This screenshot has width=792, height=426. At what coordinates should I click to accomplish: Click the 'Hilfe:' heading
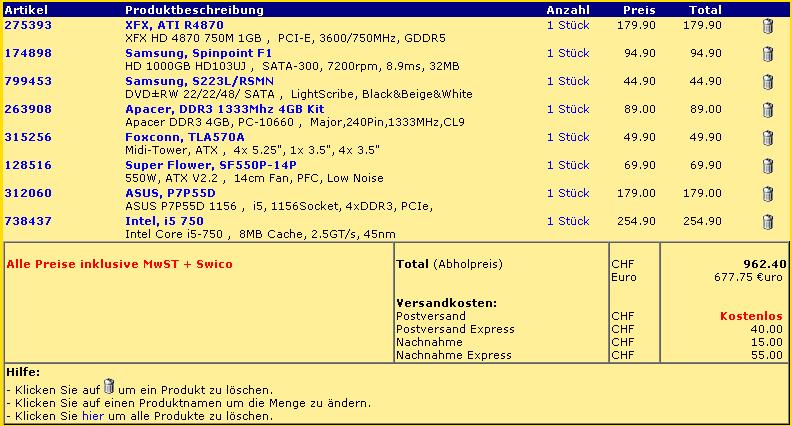[x=23, y=372]
